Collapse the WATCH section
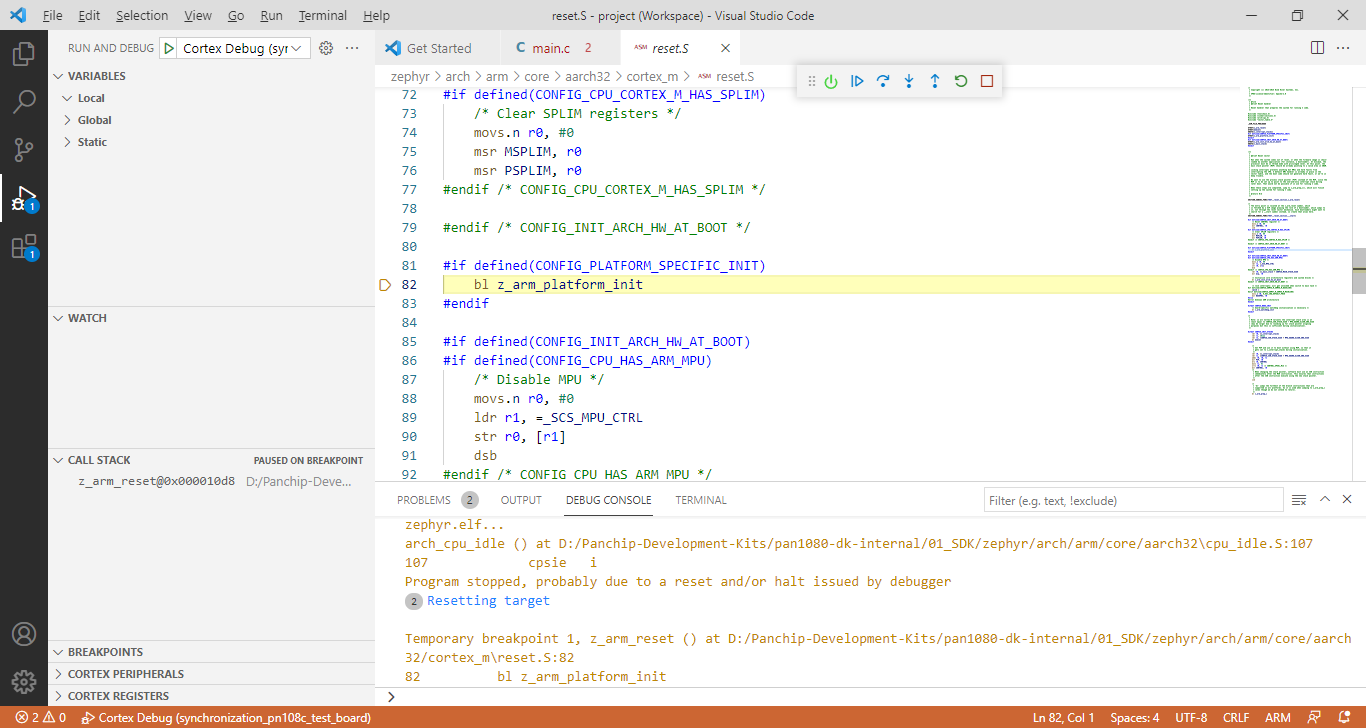 [x=212, y=318]
